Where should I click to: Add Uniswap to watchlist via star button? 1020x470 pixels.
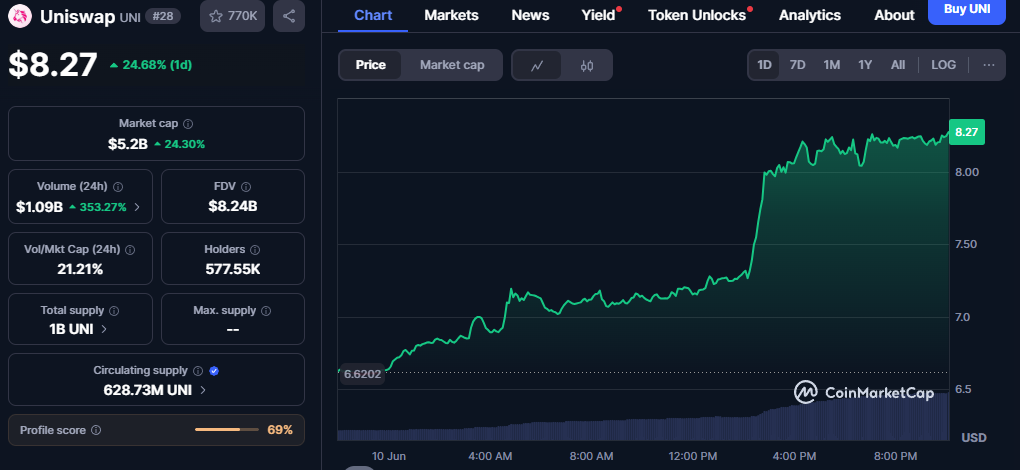coord(232,16)
